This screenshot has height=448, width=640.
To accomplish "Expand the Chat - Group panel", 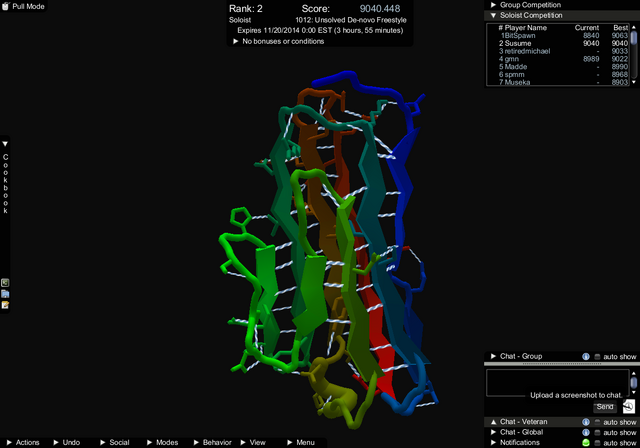I will (x=493, y=356).
